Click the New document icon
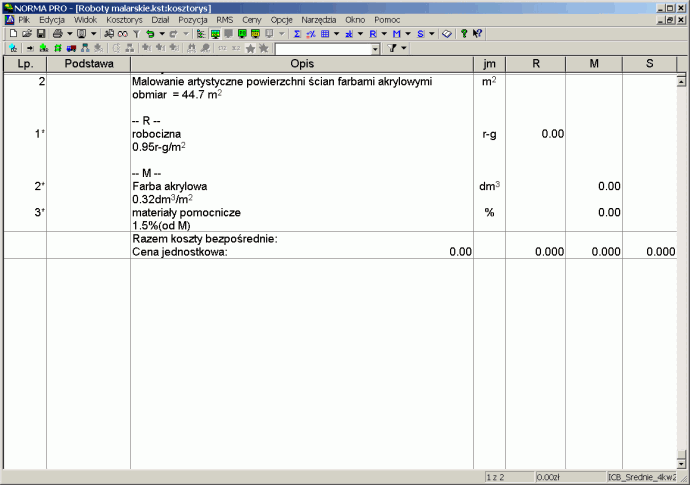 (12, 33)
